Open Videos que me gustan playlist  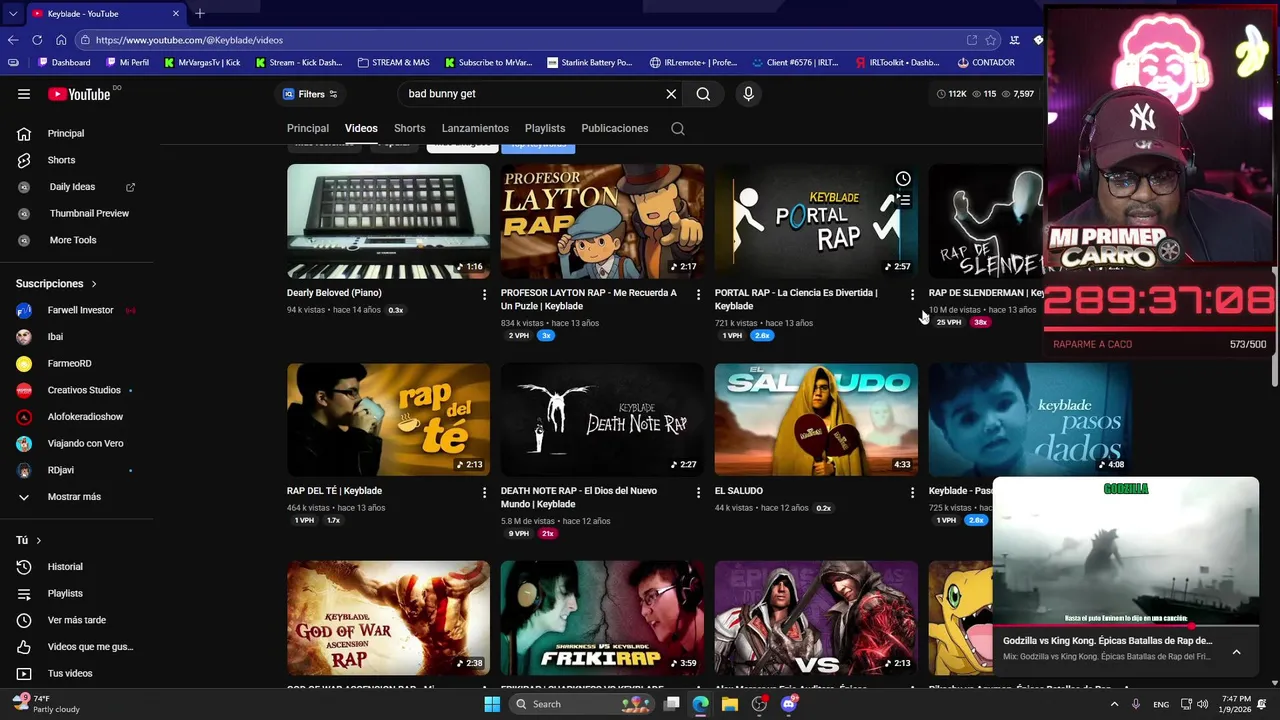tap(90, 647)
